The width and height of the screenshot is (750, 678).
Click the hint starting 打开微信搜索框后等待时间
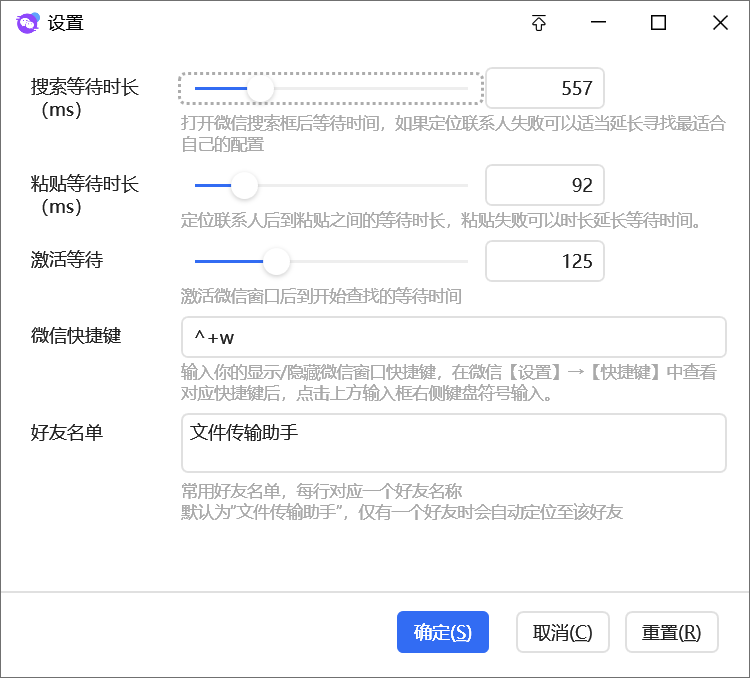[453, 133]
